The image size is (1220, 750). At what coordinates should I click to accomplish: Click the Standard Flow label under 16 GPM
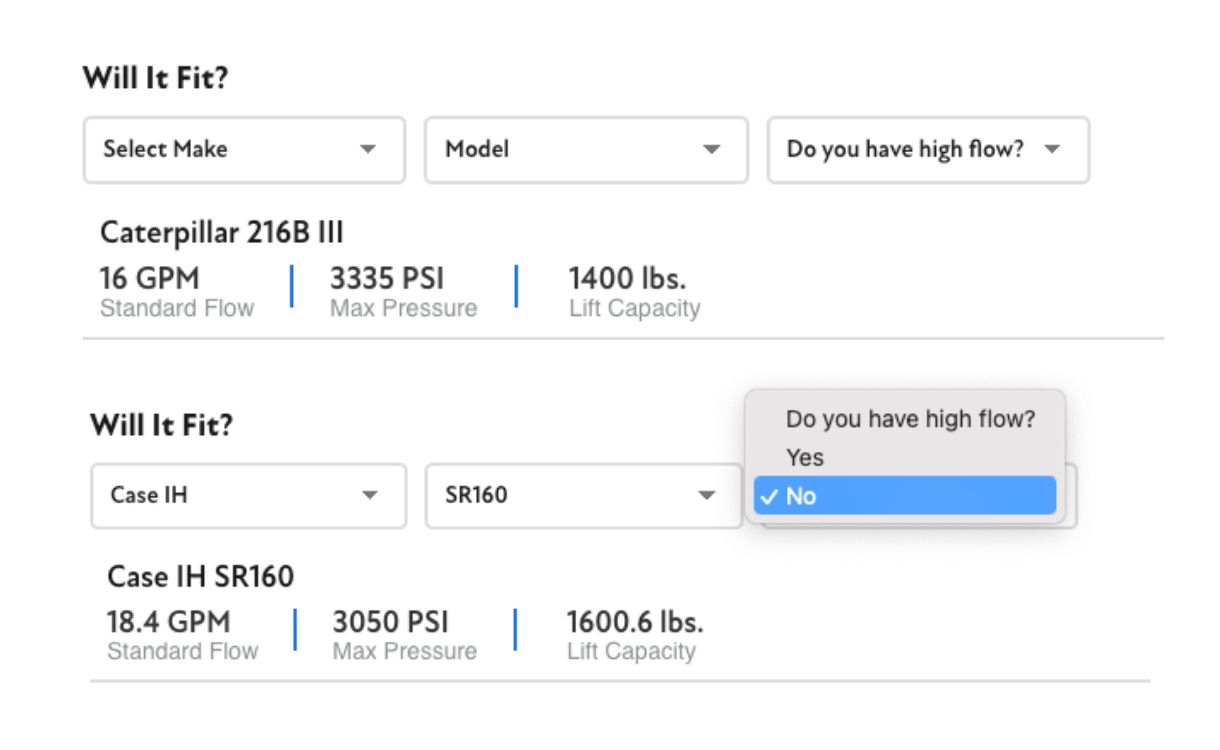click(177, 308)
